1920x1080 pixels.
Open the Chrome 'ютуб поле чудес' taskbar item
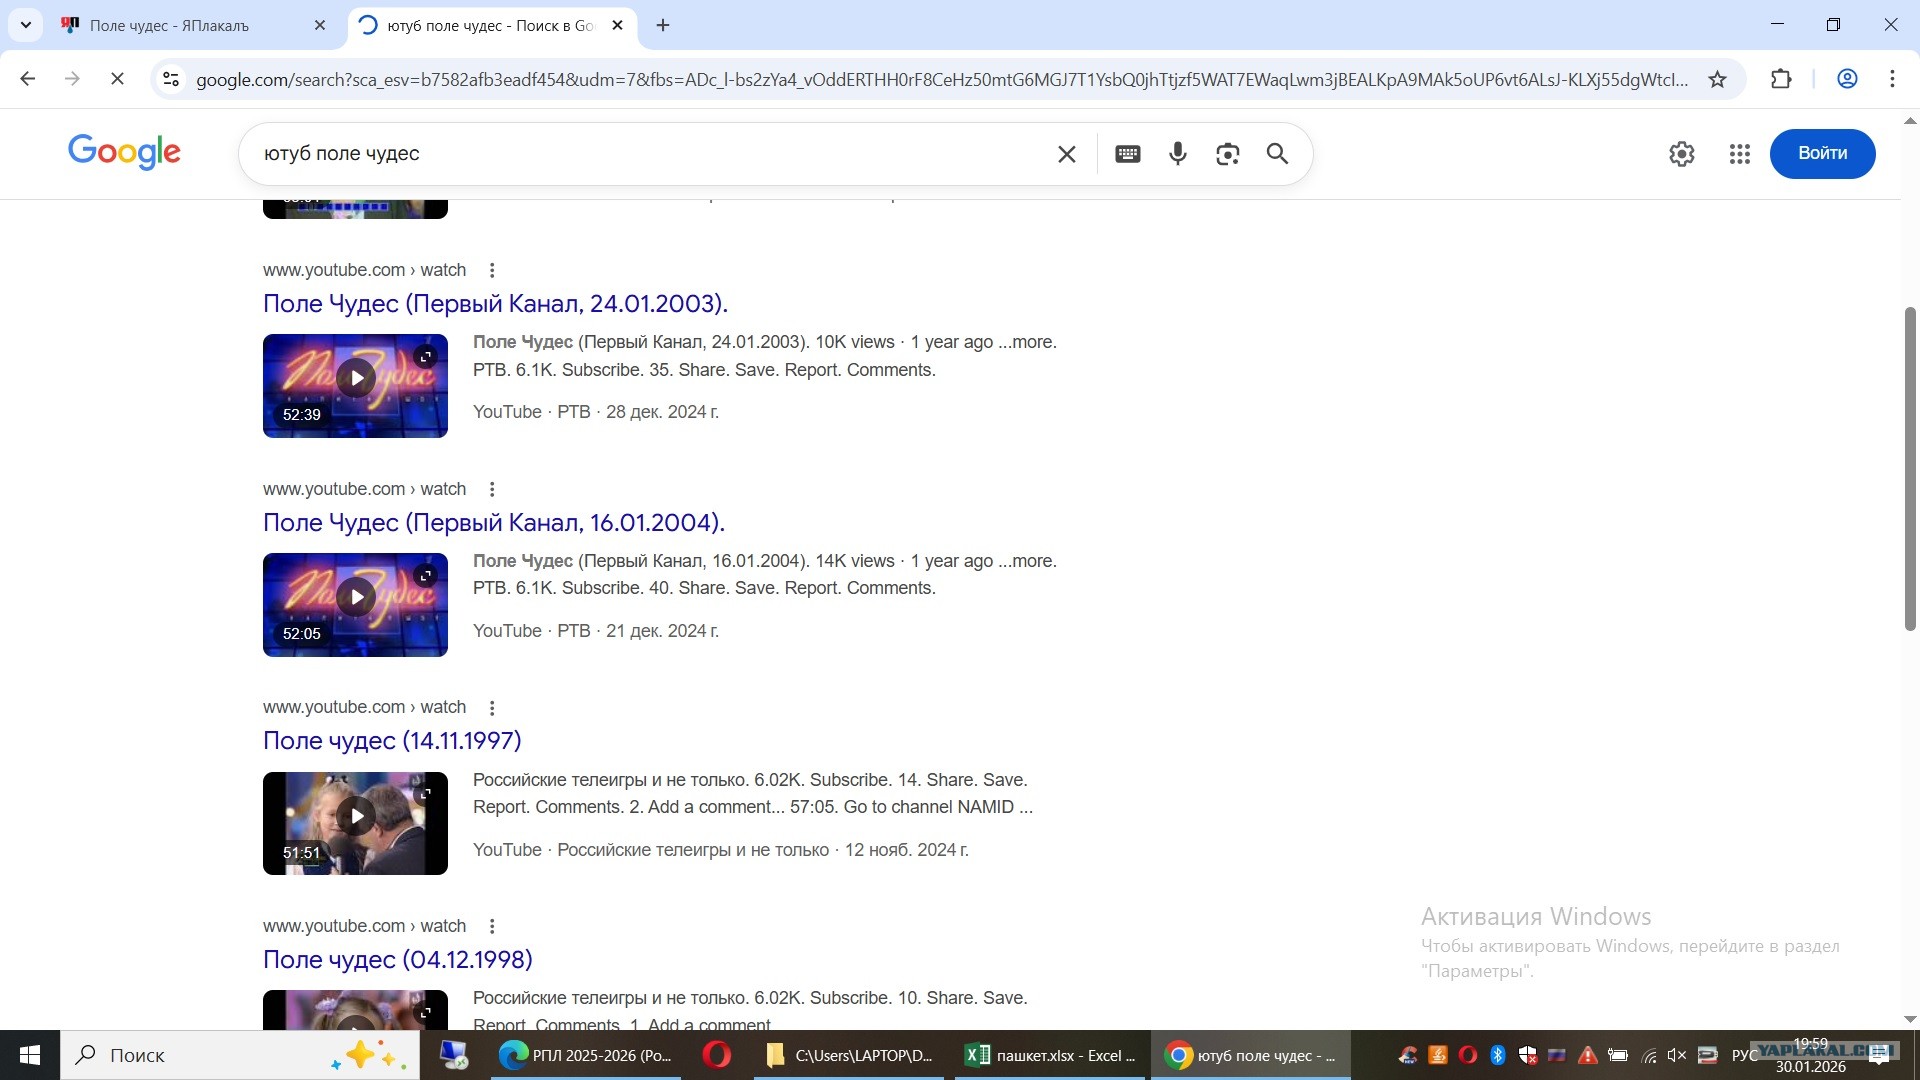click(x=1250, y=1055)
